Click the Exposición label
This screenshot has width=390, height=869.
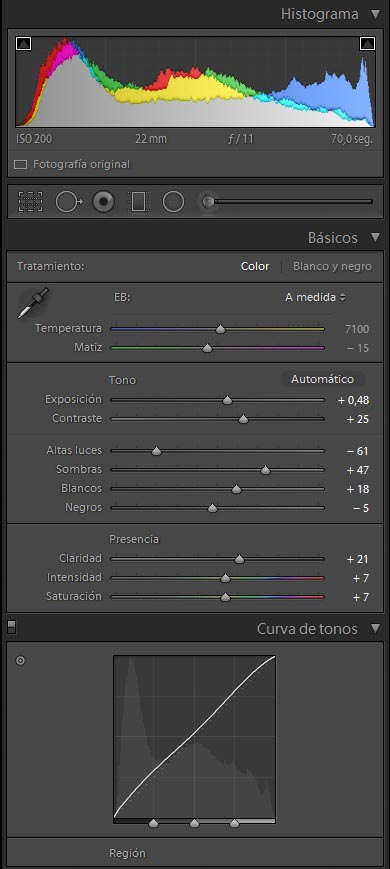pyautogui.click(x=74, y=400)
